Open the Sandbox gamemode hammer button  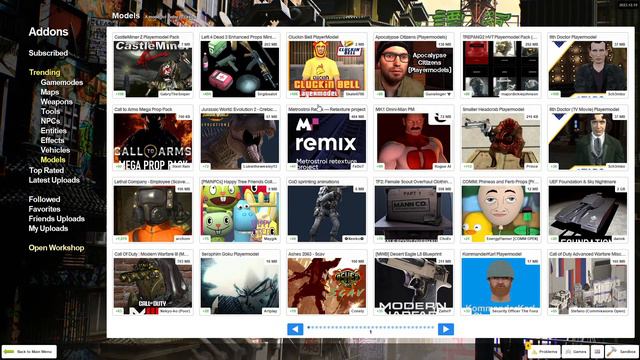622,351
